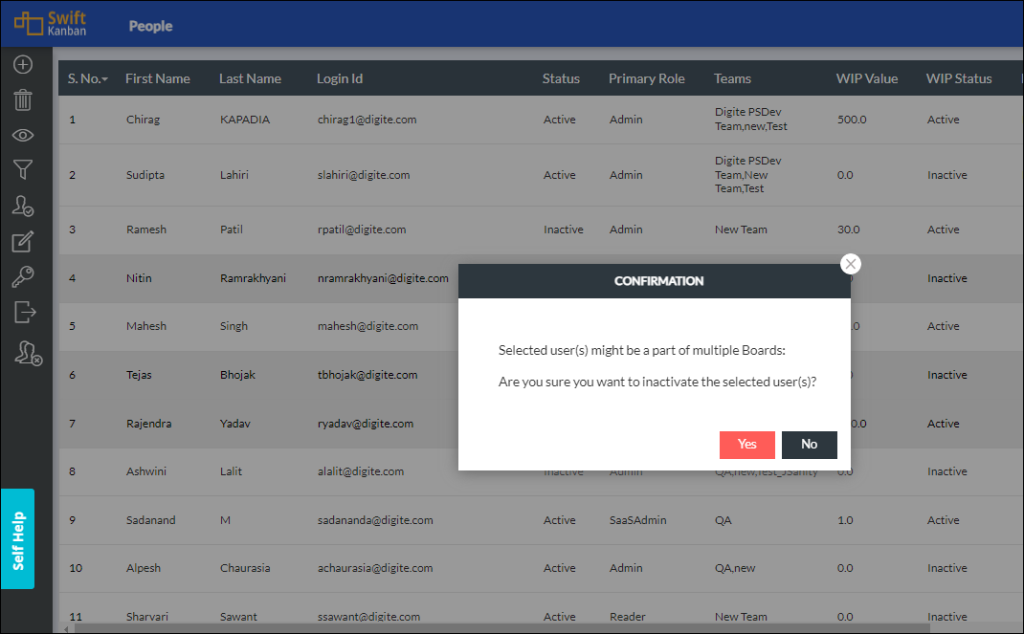1024x634 pixels.
Task: Click last name Chaurasia
Action: tap(245, 568)
